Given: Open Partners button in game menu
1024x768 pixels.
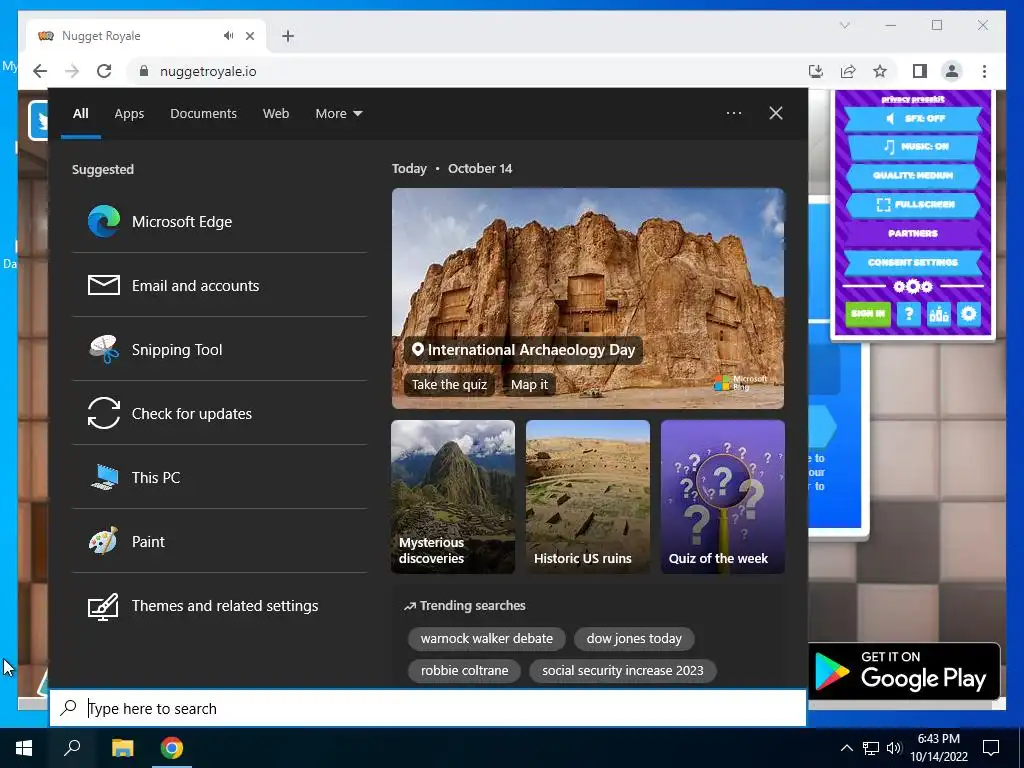Looking at the screenshot, I should point(913,233).
